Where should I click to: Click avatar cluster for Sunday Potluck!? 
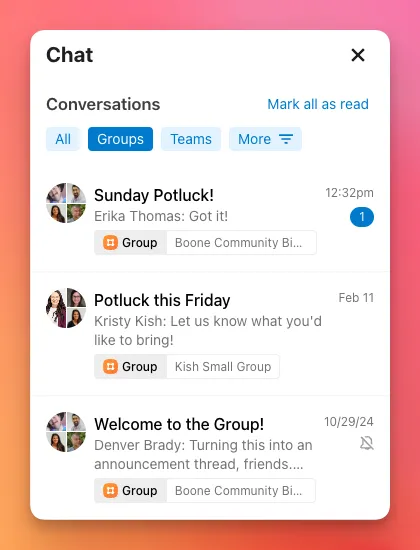(66, 203)
